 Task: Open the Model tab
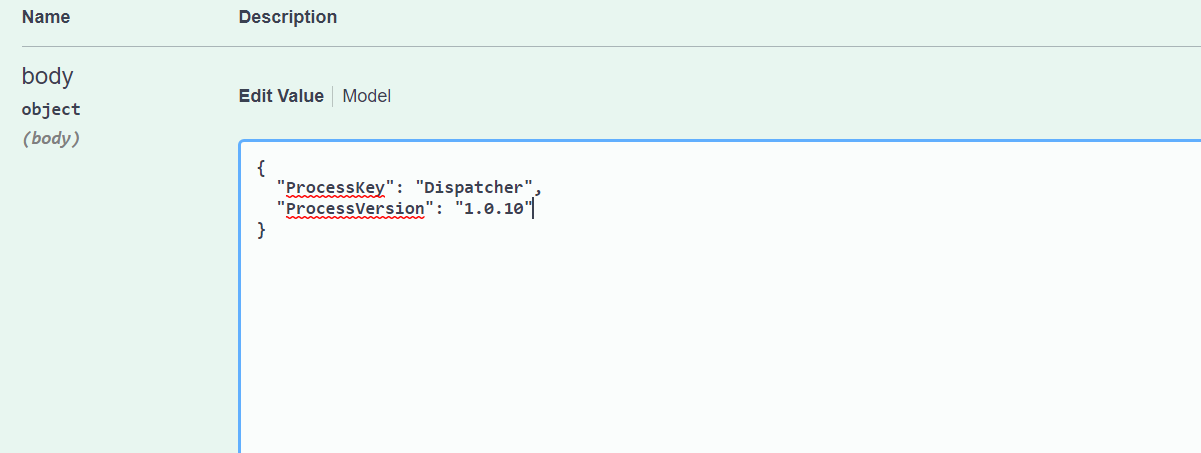click(366, 96)
